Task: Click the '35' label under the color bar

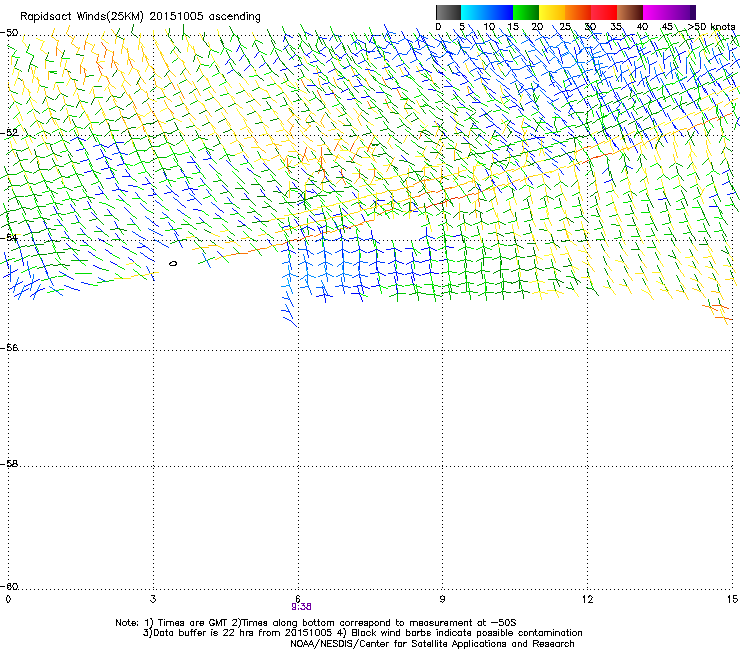Action: (616, 27)
